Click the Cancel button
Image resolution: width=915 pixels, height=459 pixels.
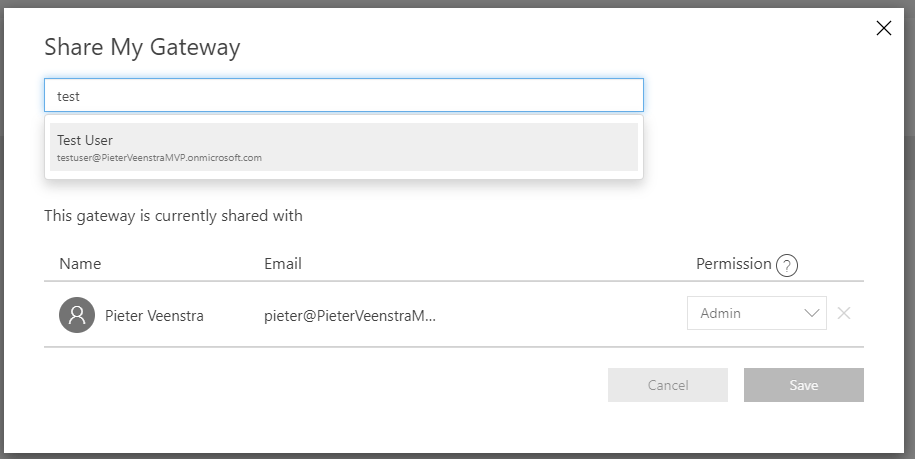(x=668, y=385)
